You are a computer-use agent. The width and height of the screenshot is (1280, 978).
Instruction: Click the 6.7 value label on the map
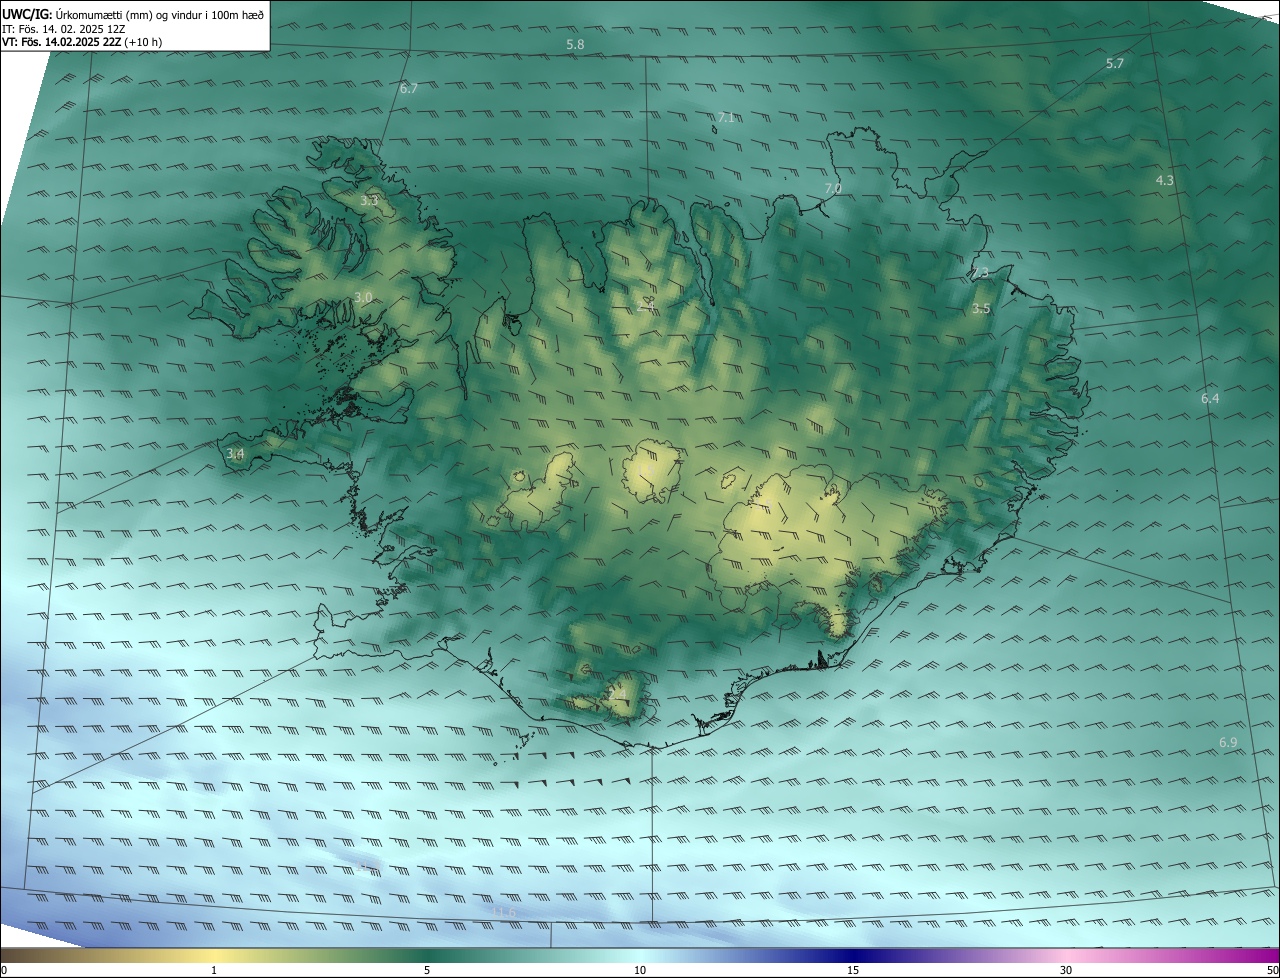pyautogui.click(x=409, y=89)
